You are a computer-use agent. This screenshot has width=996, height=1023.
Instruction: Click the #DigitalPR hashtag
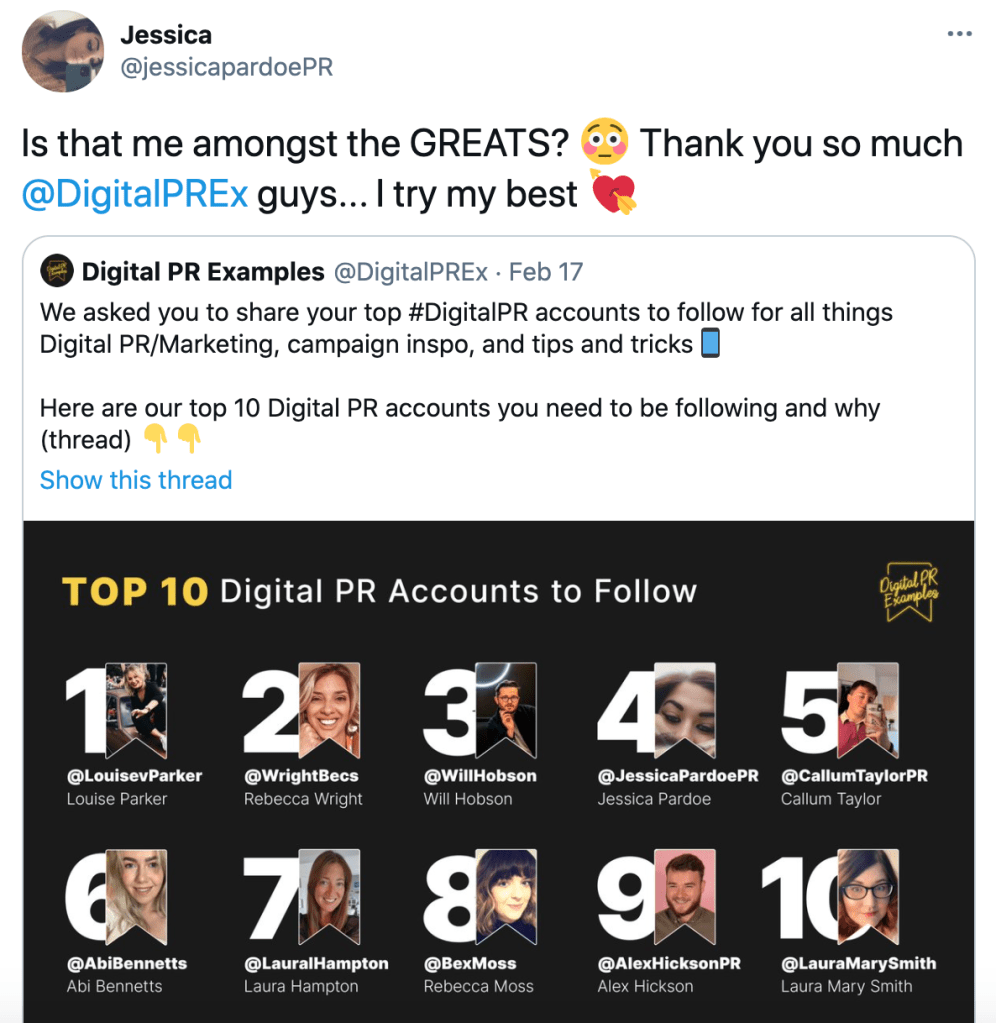tap(467, 312)
